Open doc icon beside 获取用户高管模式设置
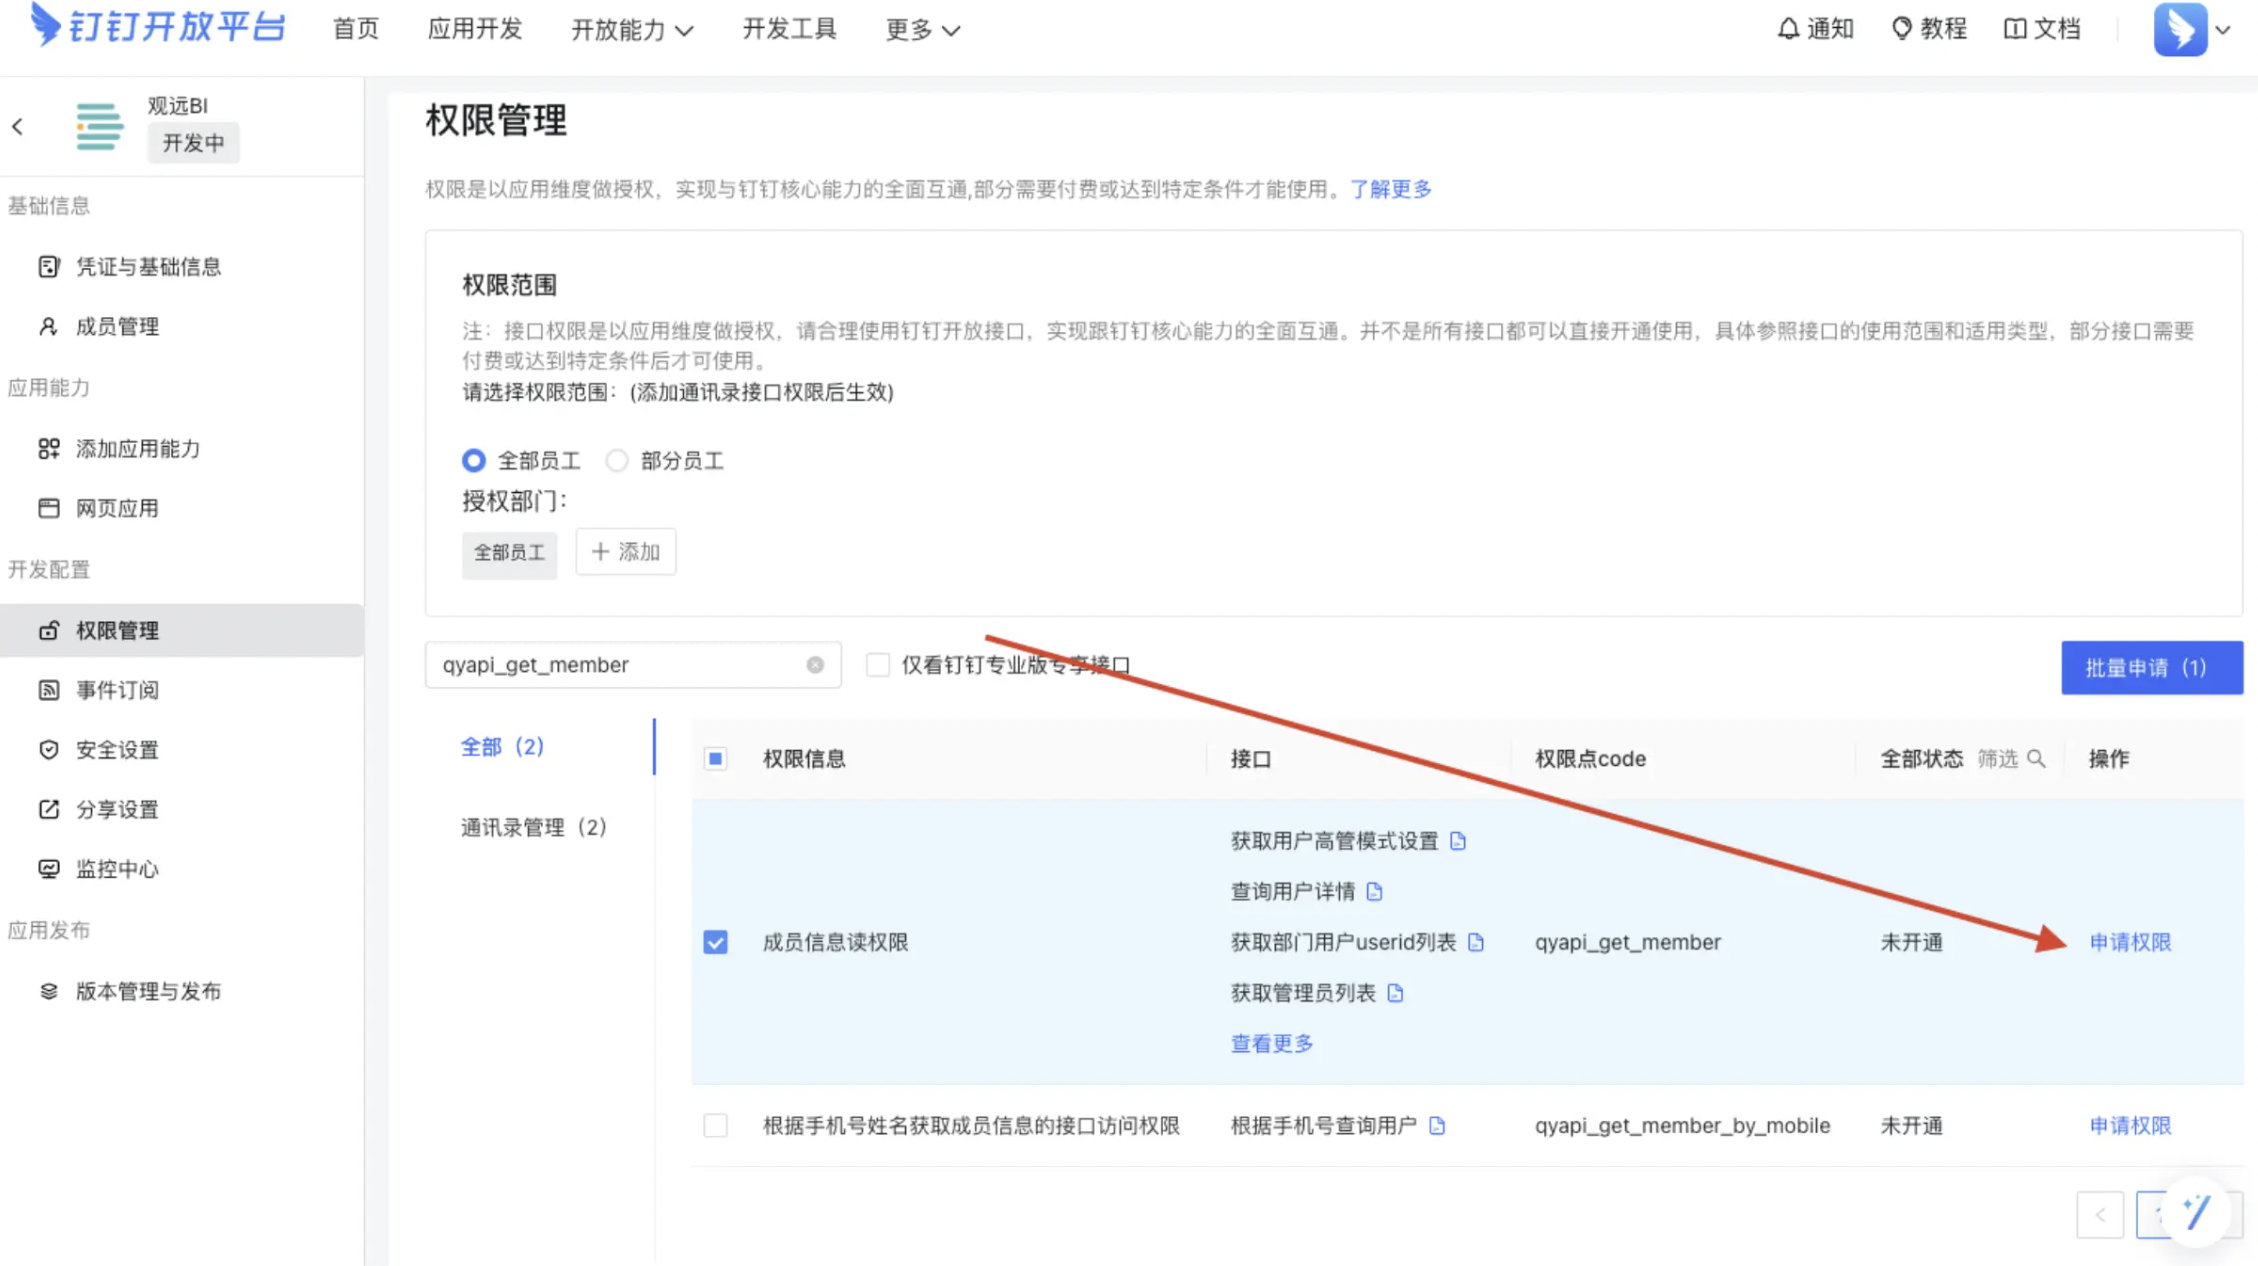 [1458, 841]
